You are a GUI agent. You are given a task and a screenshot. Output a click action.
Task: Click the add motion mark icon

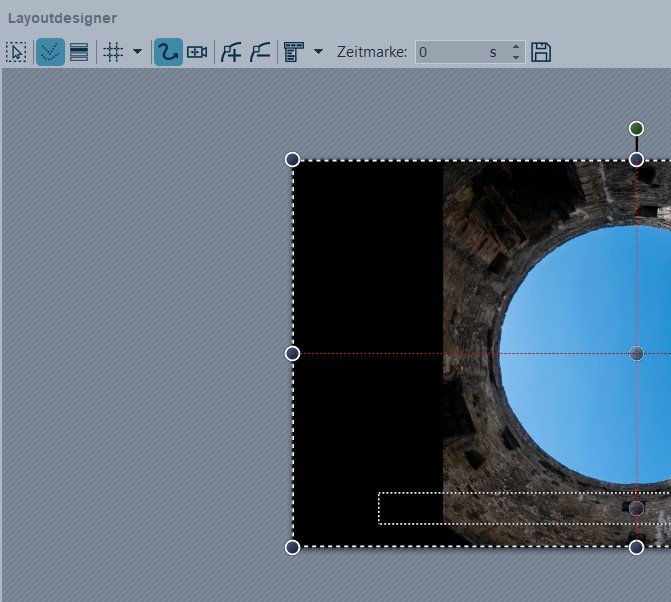click(231, 52)
